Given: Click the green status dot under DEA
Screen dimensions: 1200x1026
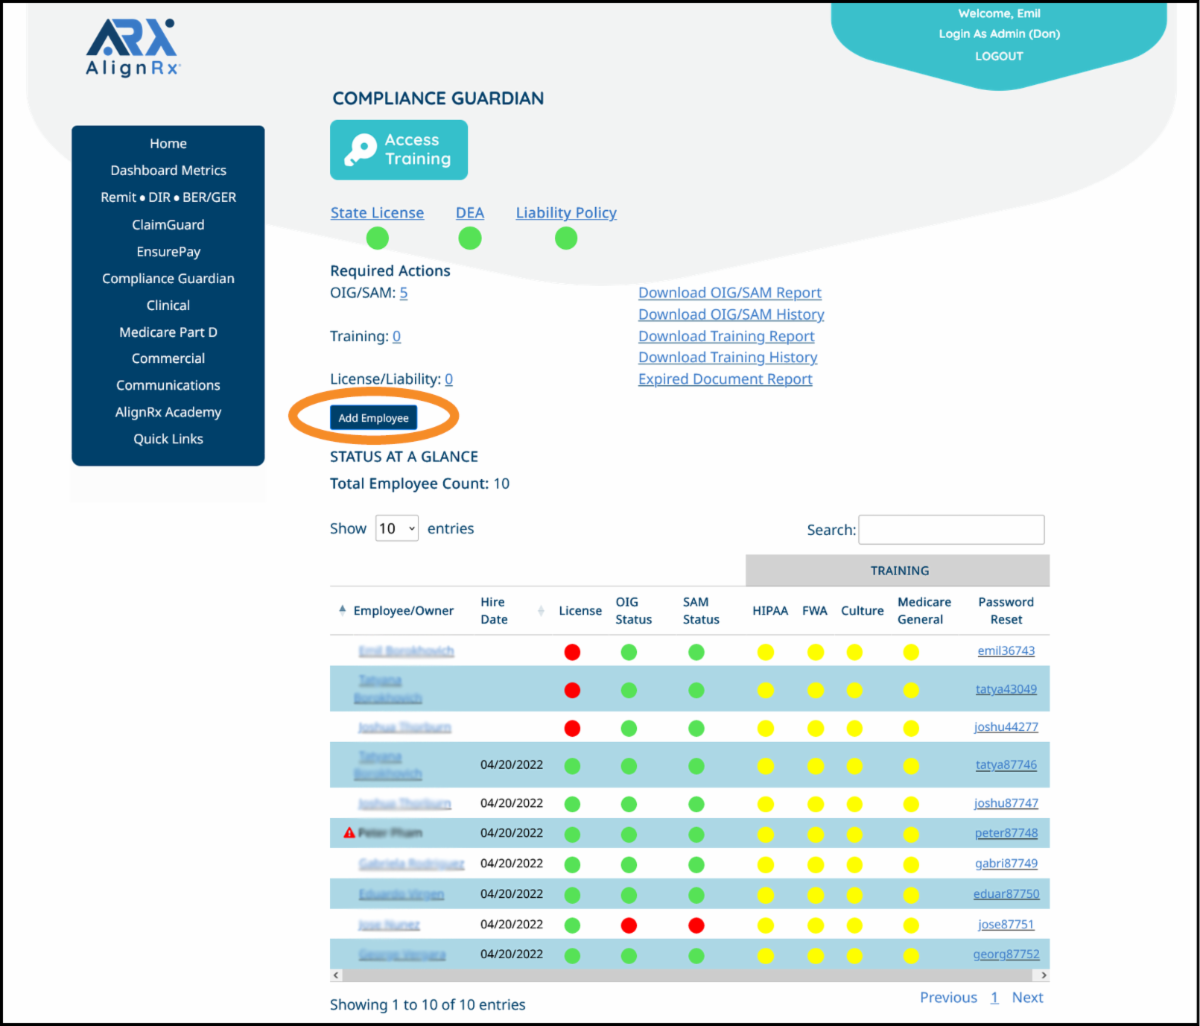Looking at the screenshot, I should tap(470, 238).
